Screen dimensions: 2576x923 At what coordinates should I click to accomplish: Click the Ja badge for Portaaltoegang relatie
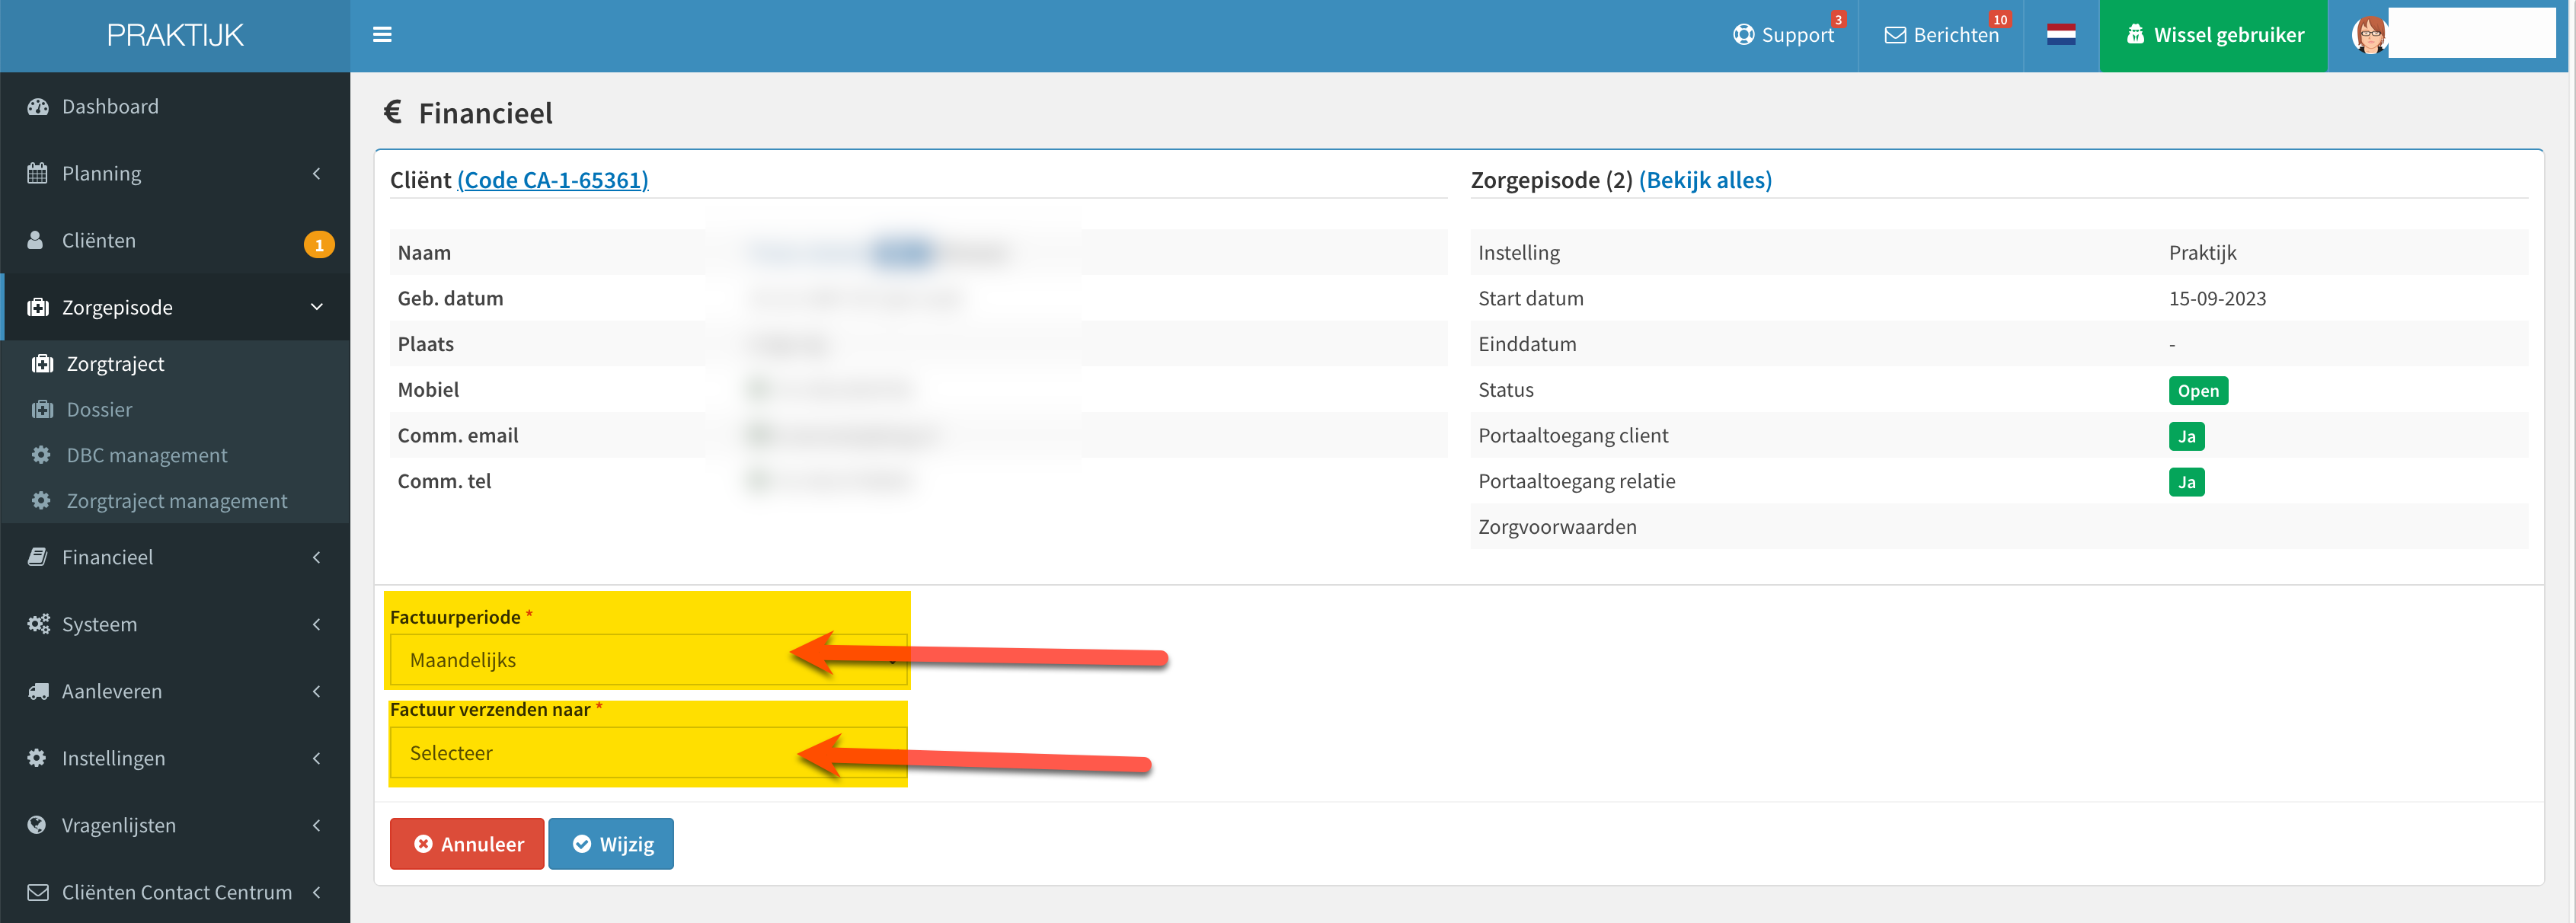coord(2186,483)
